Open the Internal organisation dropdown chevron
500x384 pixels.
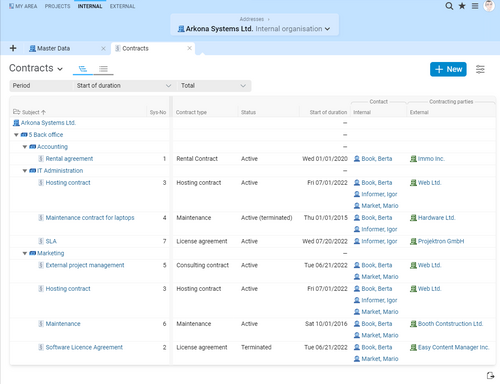click(327, 29)
